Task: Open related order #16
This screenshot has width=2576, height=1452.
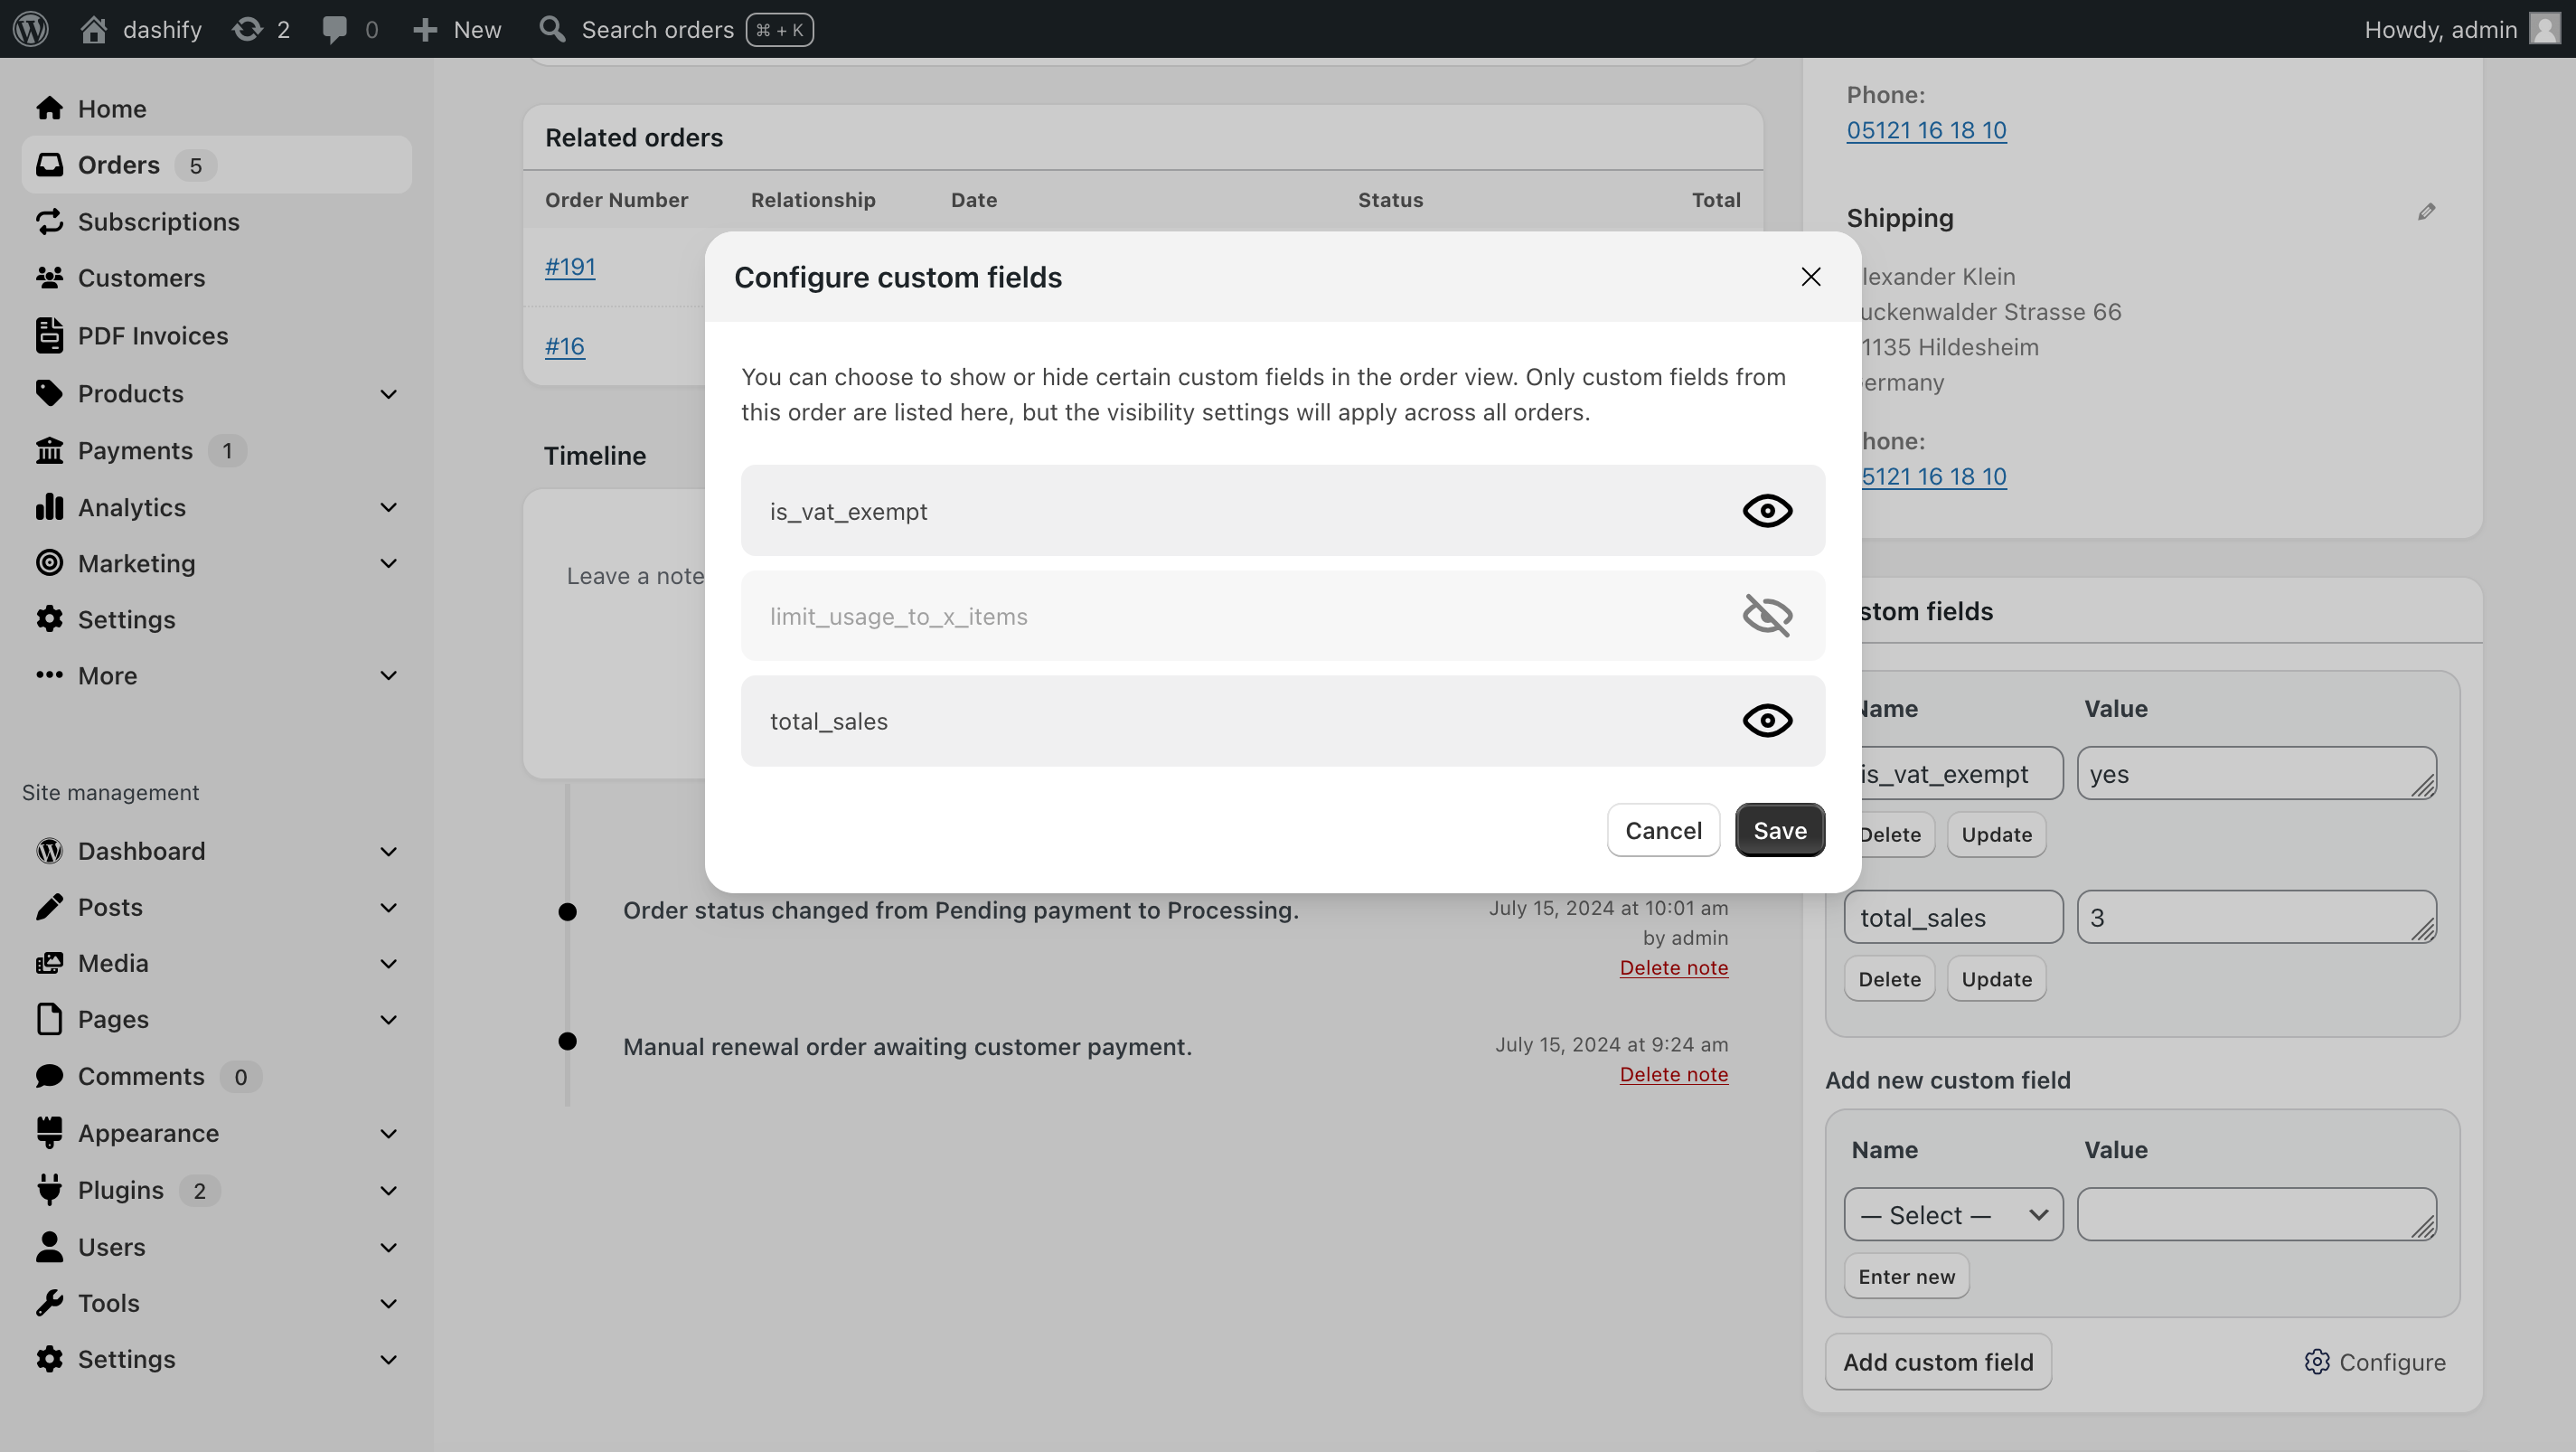Action: [x=565, y=346]
